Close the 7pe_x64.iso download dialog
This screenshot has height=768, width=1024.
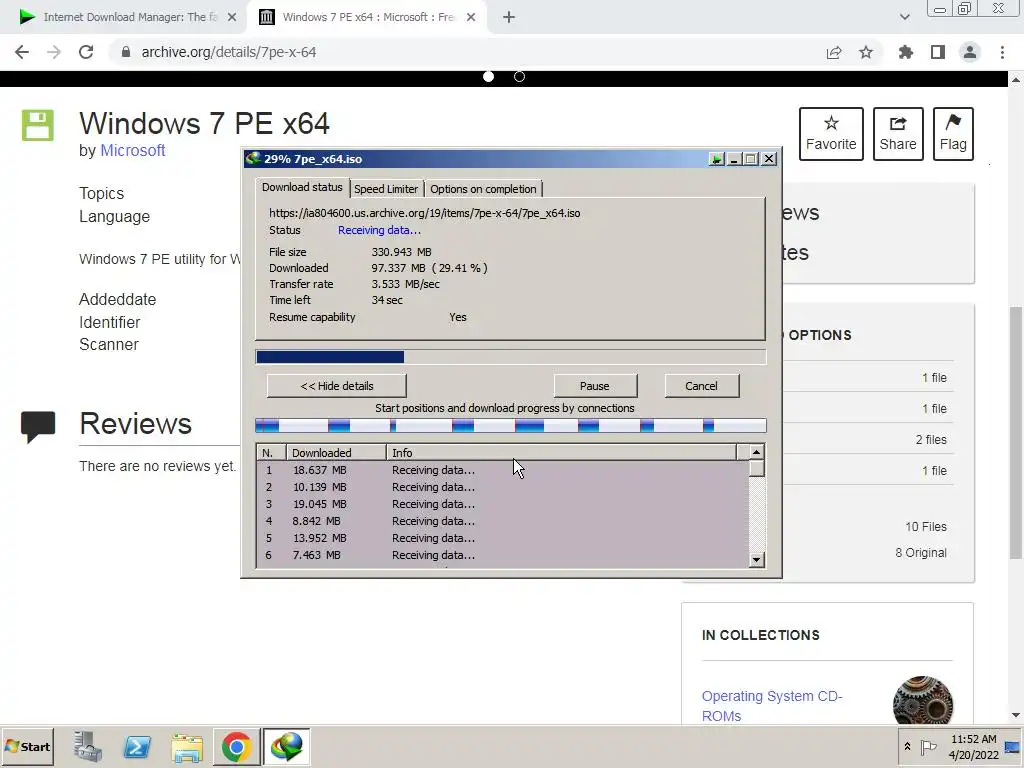(769, 159)
